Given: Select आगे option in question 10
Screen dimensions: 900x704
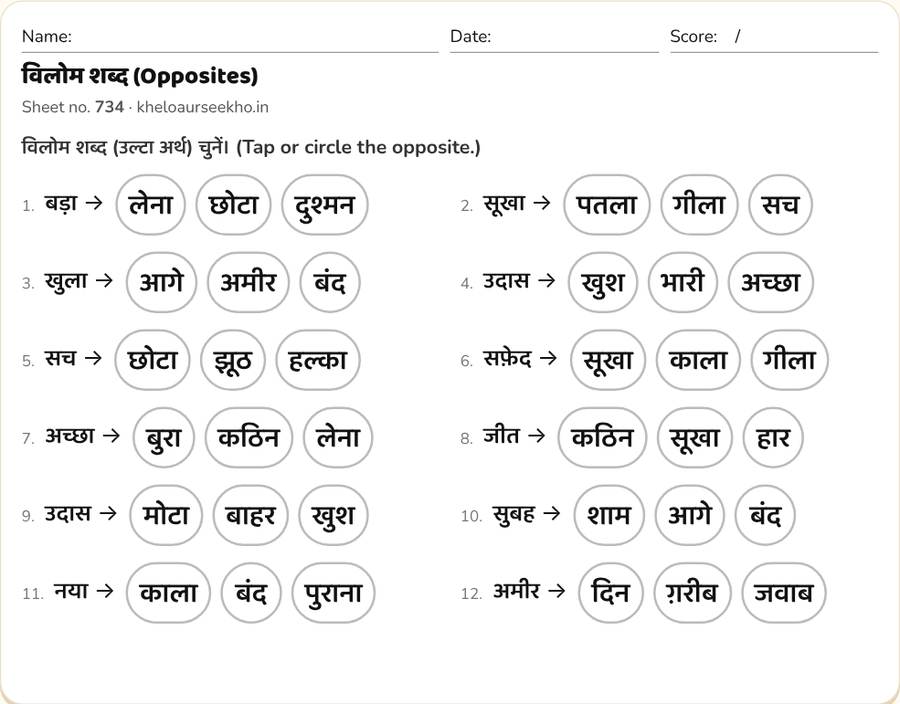Looking at the screenshot, I should (690, 515).
